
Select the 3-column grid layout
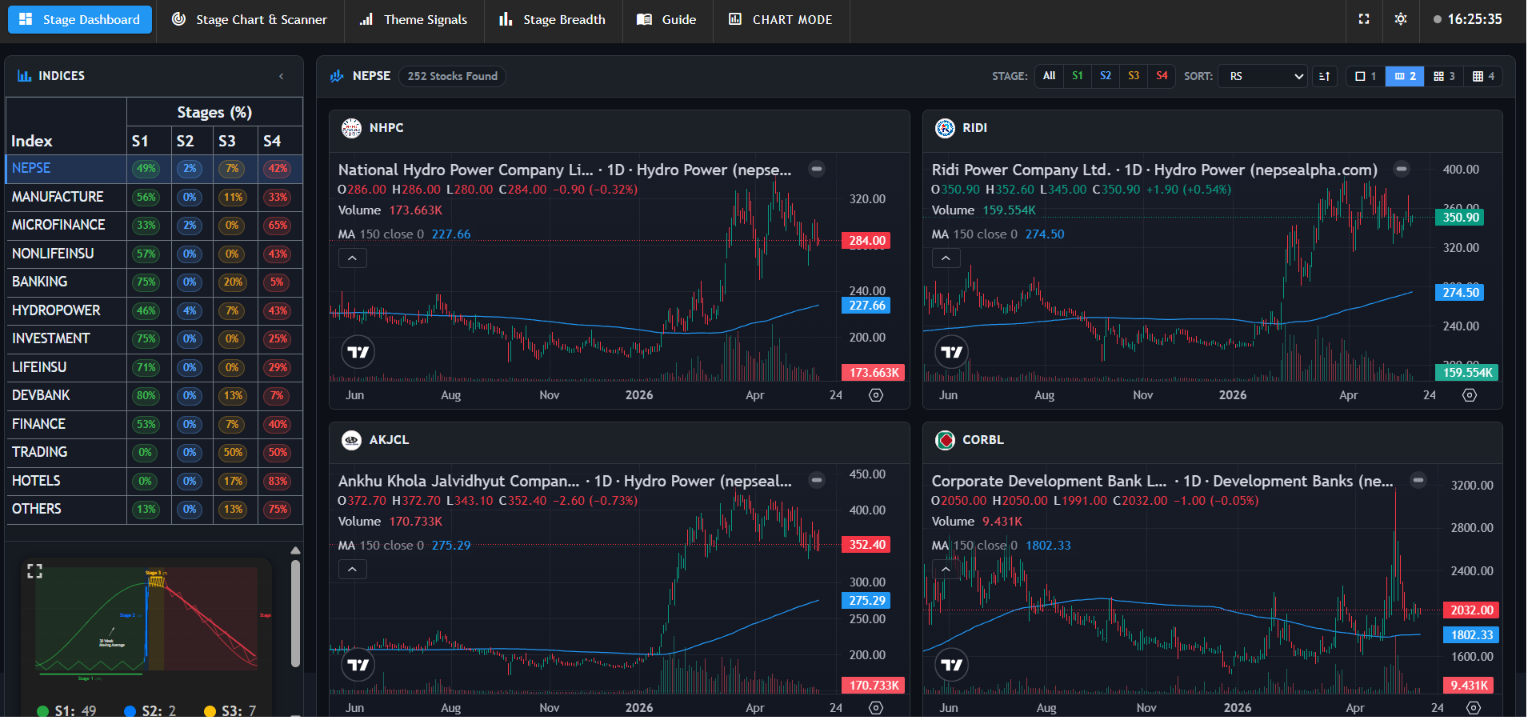point(1444,76)
